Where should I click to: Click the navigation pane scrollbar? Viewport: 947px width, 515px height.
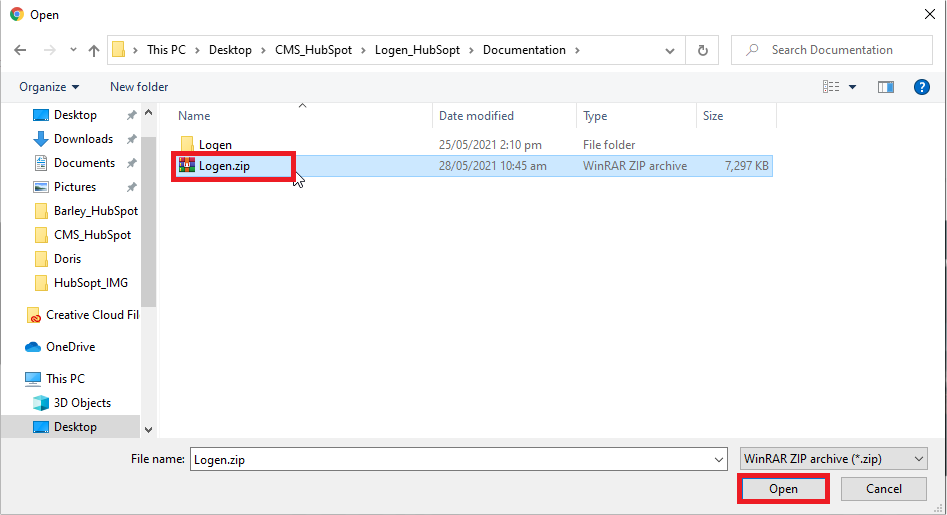click(149, 220)
